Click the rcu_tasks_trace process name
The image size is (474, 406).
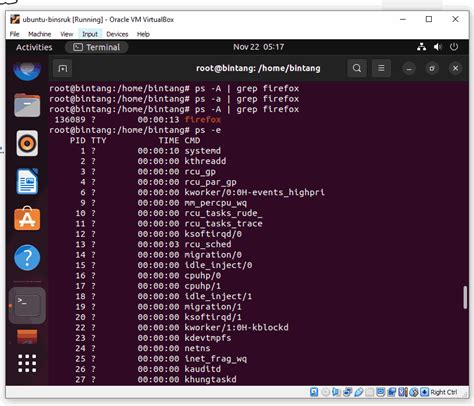point(223,223)
